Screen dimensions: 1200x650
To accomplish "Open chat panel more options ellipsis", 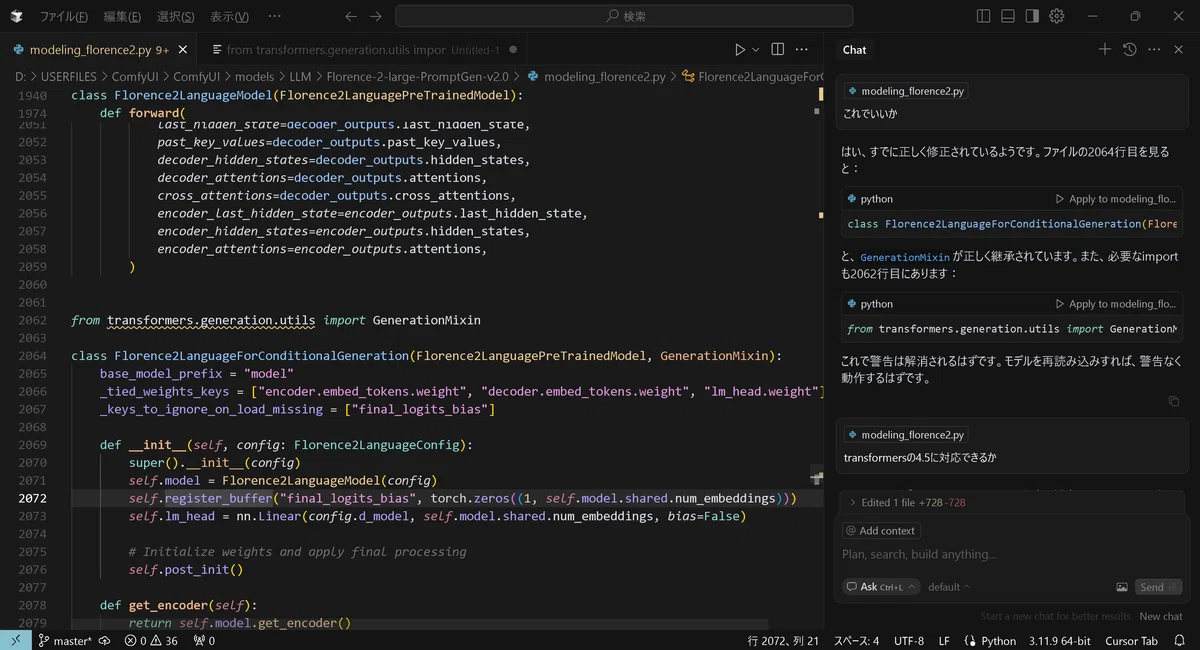I will pos(1154,49).
